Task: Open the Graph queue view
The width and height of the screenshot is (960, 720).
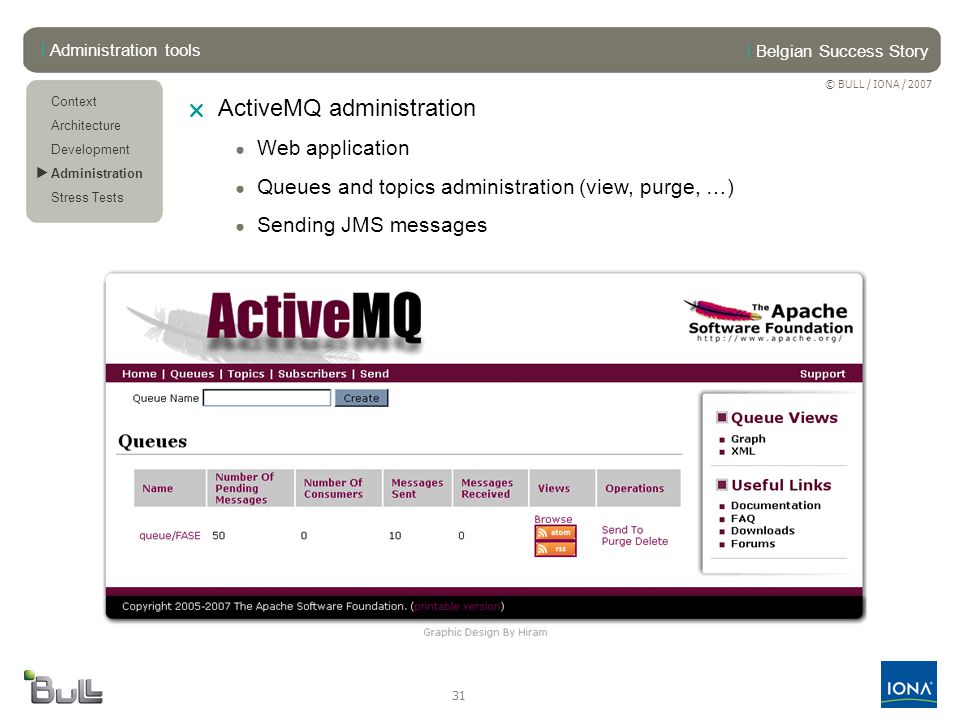Action: coord(748,439)
